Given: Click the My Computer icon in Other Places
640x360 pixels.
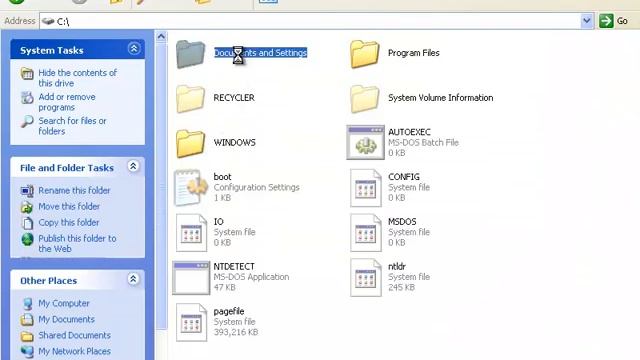Looking at the screenshot, I should coord(27,304).
